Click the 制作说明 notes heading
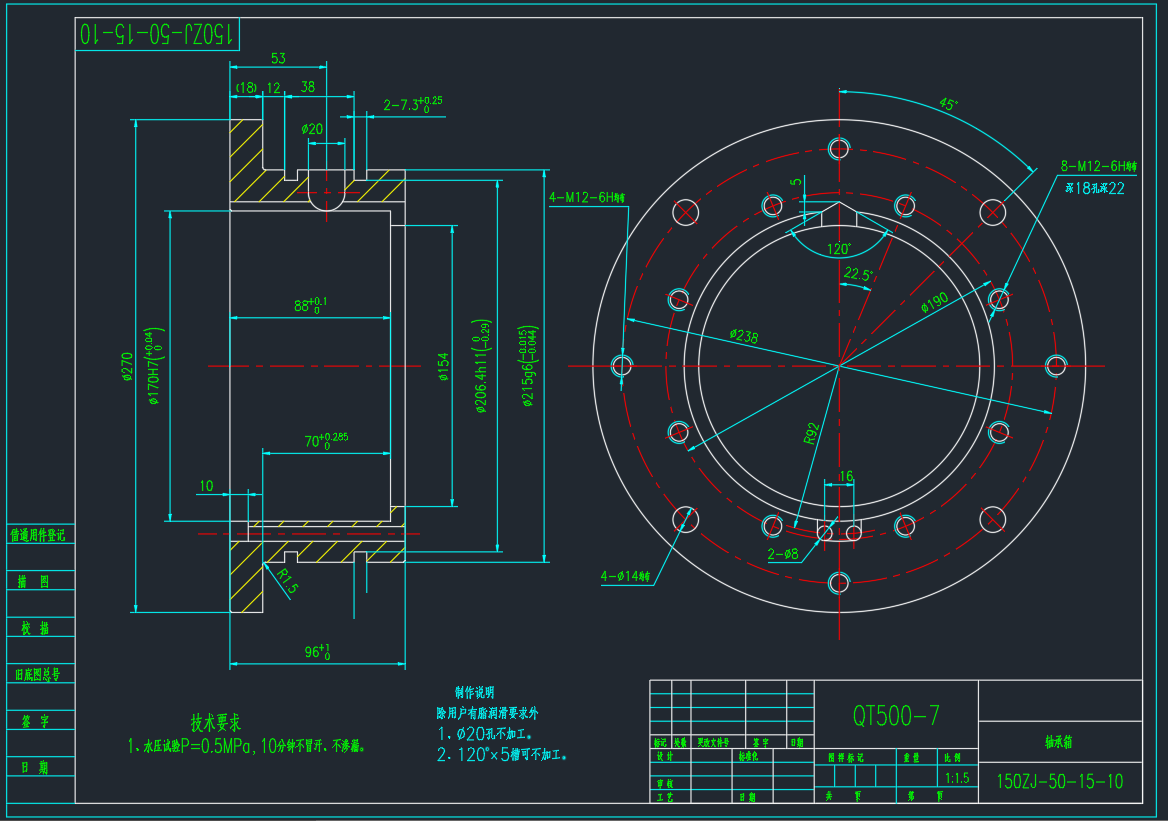 (473, 692)
